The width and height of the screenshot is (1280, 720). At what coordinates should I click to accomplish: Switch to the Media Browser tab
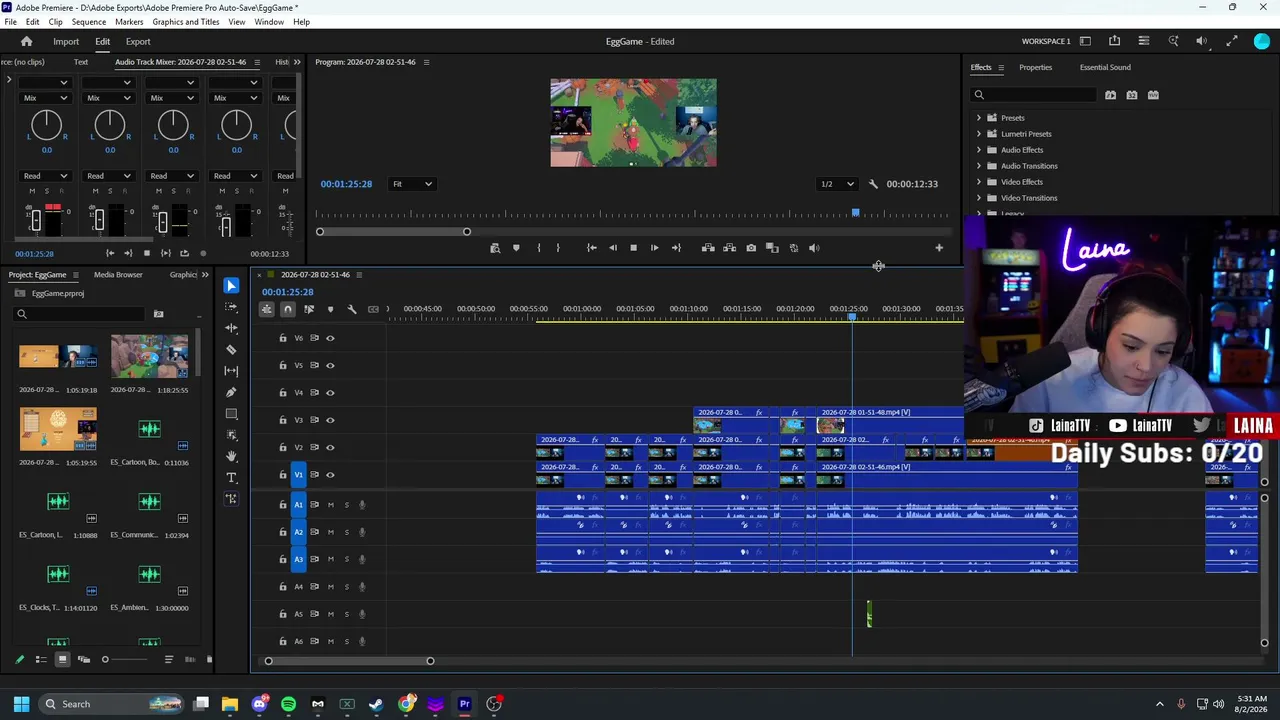(x=118, y=275)
